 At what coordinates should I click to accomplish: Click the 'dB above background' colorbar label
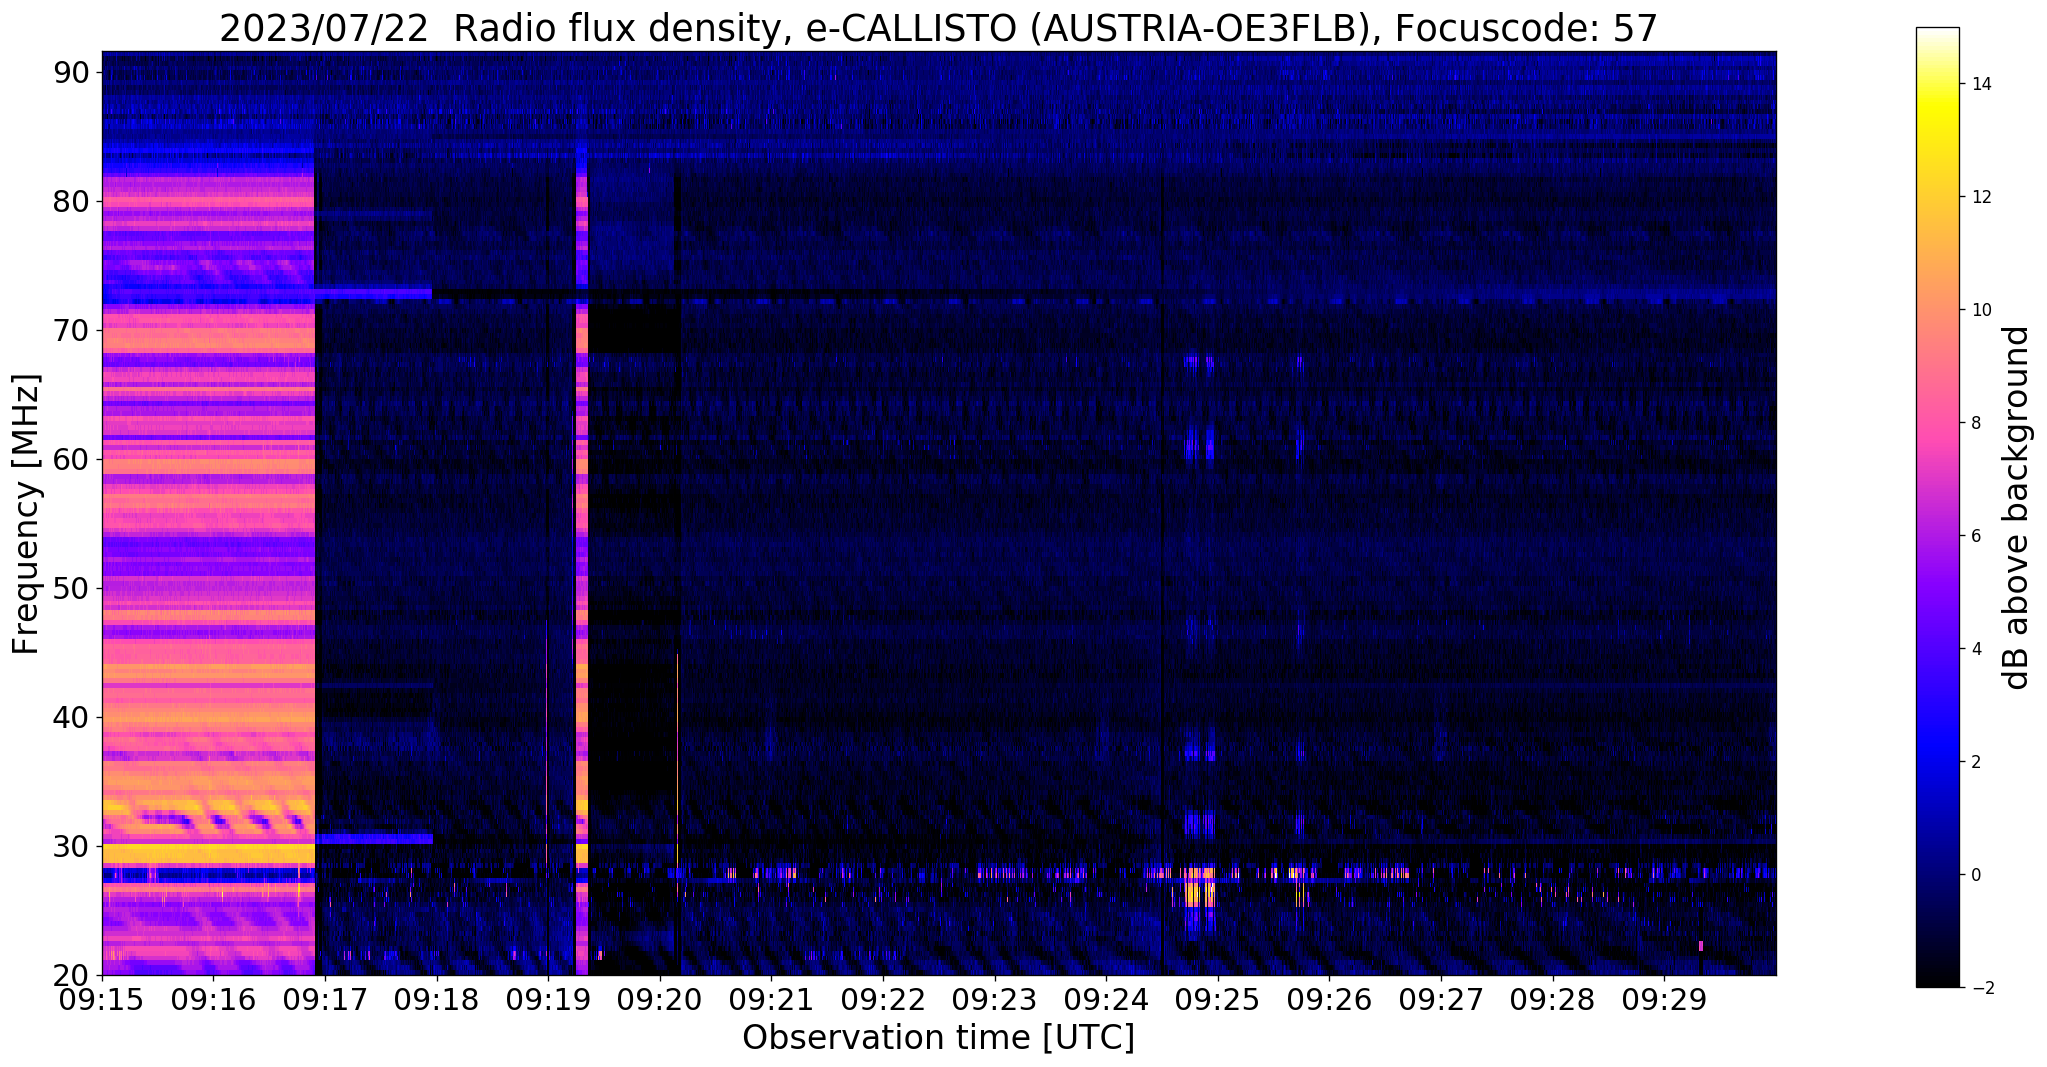click(2017, 508)
